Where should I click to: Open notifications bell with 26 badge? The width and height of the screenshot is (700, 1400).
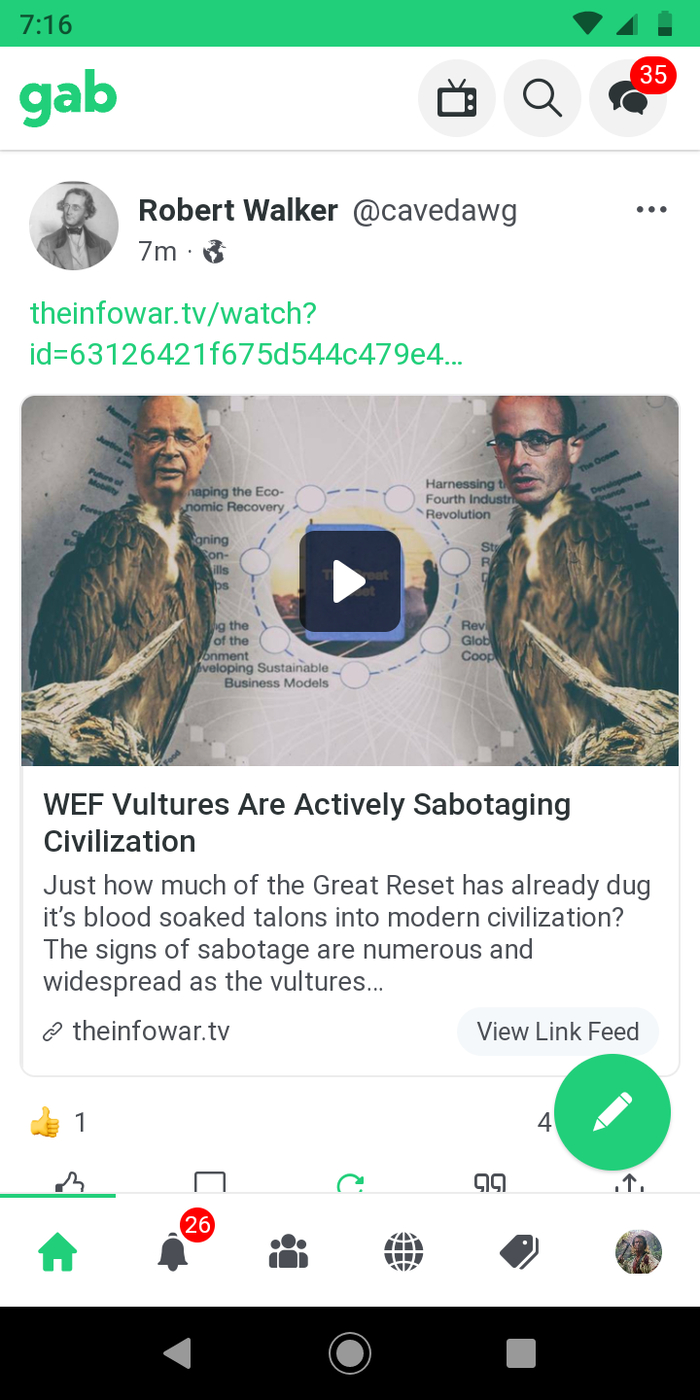(x=174, y=1251)
